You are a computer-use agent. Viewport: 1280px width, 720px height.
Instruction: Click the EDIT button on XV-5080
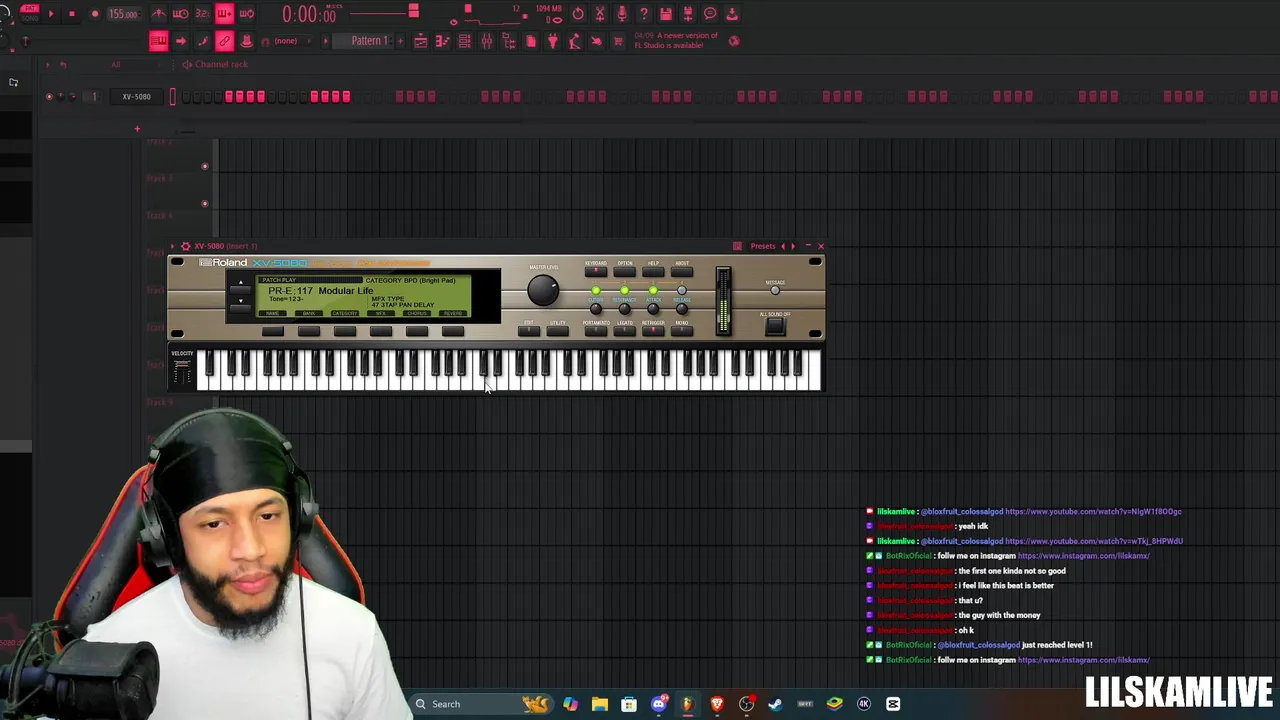pos(529,330)
